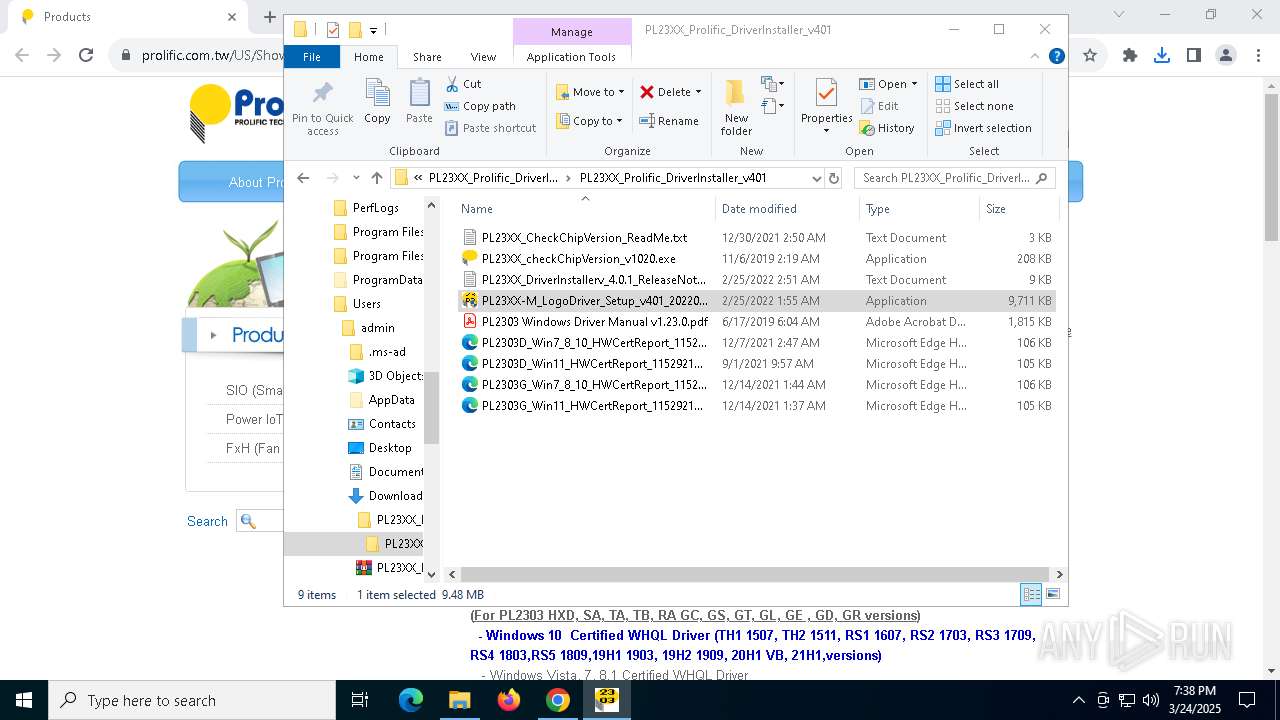Reload the Chrome page

pos(86,55)
